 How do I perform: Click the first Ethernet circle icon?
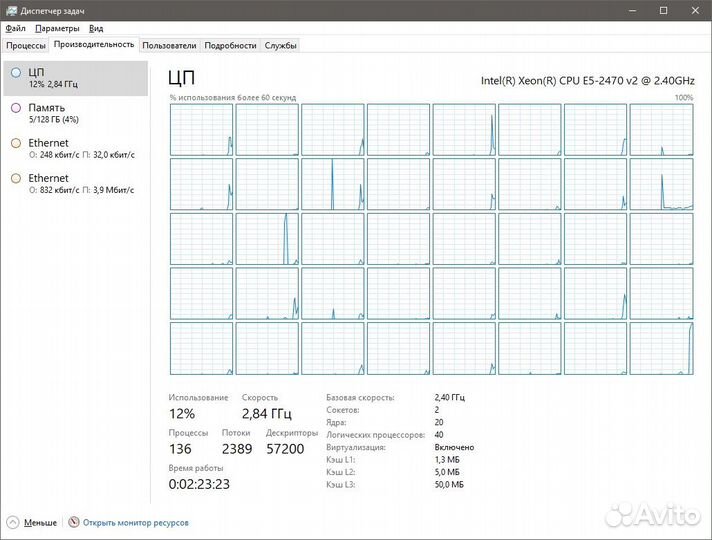click(x=16, y=143)
